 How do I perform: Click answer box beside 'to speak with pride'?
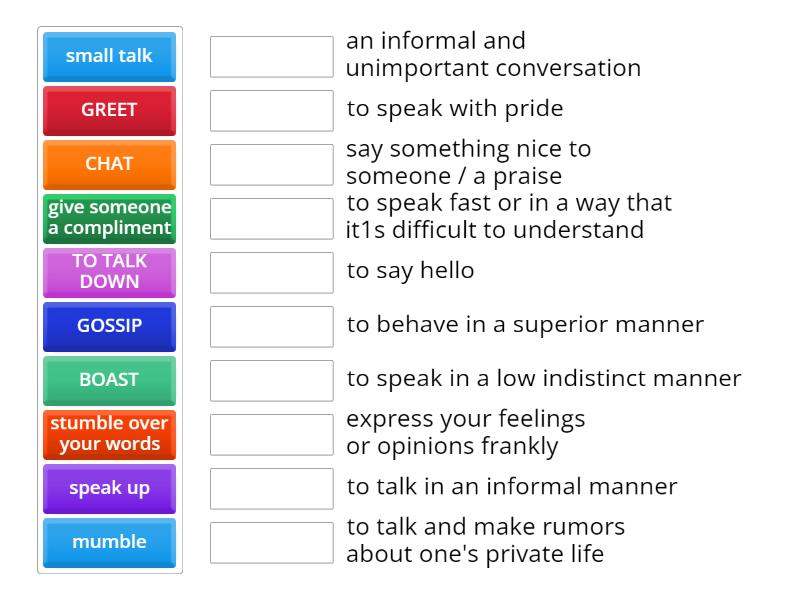pos(271,111)
